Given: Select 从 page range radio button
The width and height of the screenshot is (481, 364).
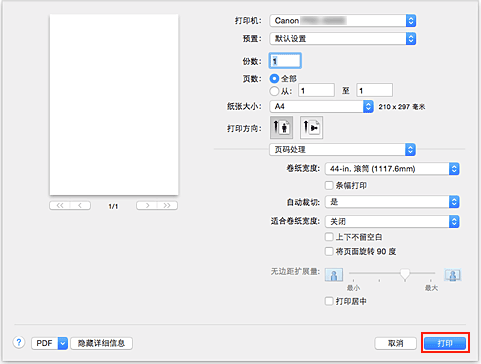Looking at the screenshot, I should point(274,91).
